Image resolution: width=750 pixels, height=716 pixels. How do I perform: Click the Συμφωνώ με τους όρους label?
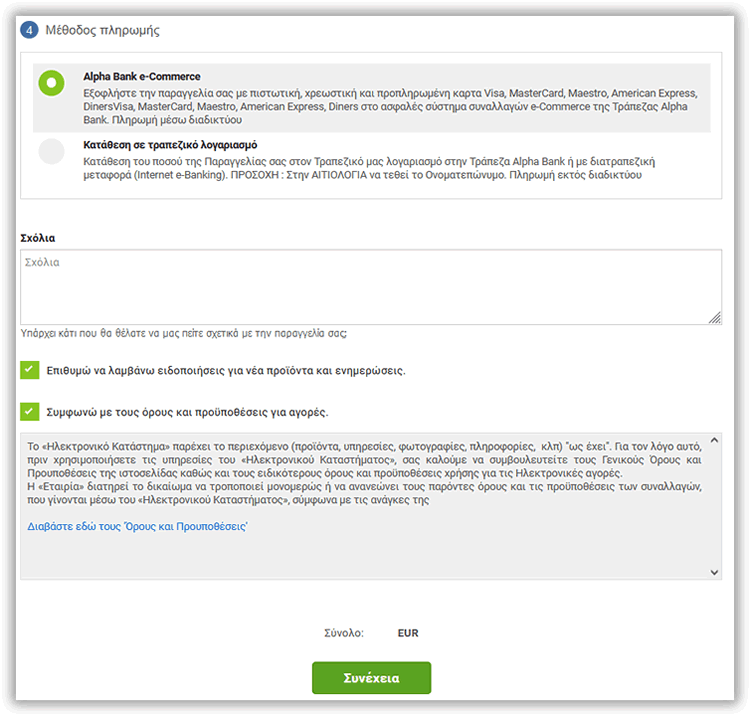[188, 411]
